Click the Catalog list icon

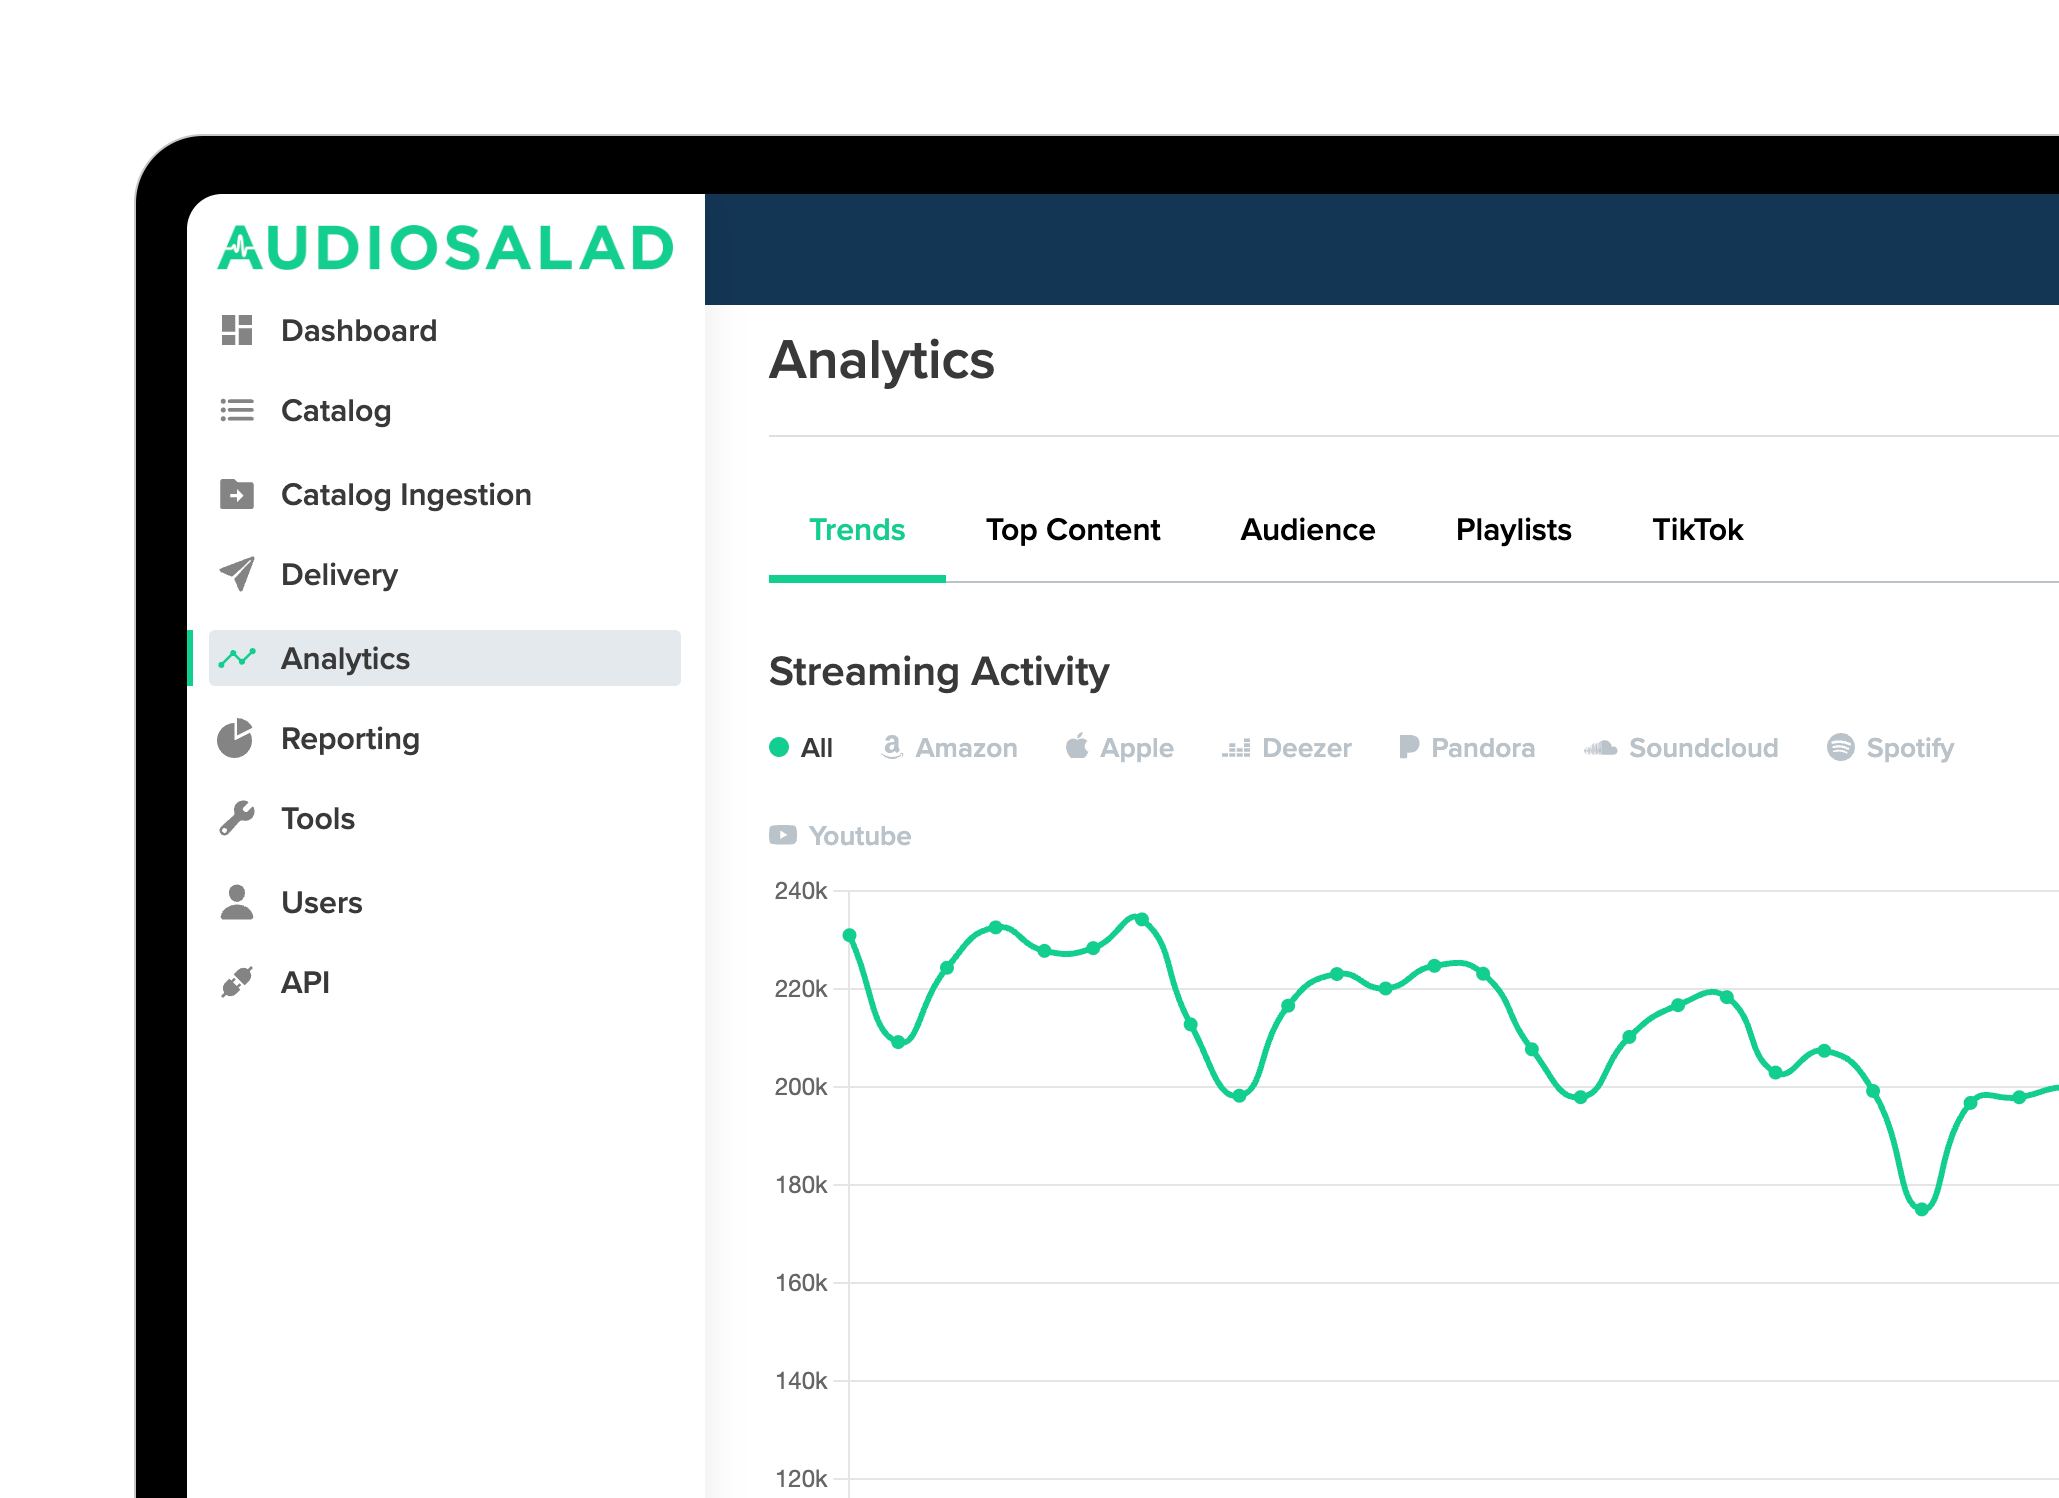click(x=237, y=410)
